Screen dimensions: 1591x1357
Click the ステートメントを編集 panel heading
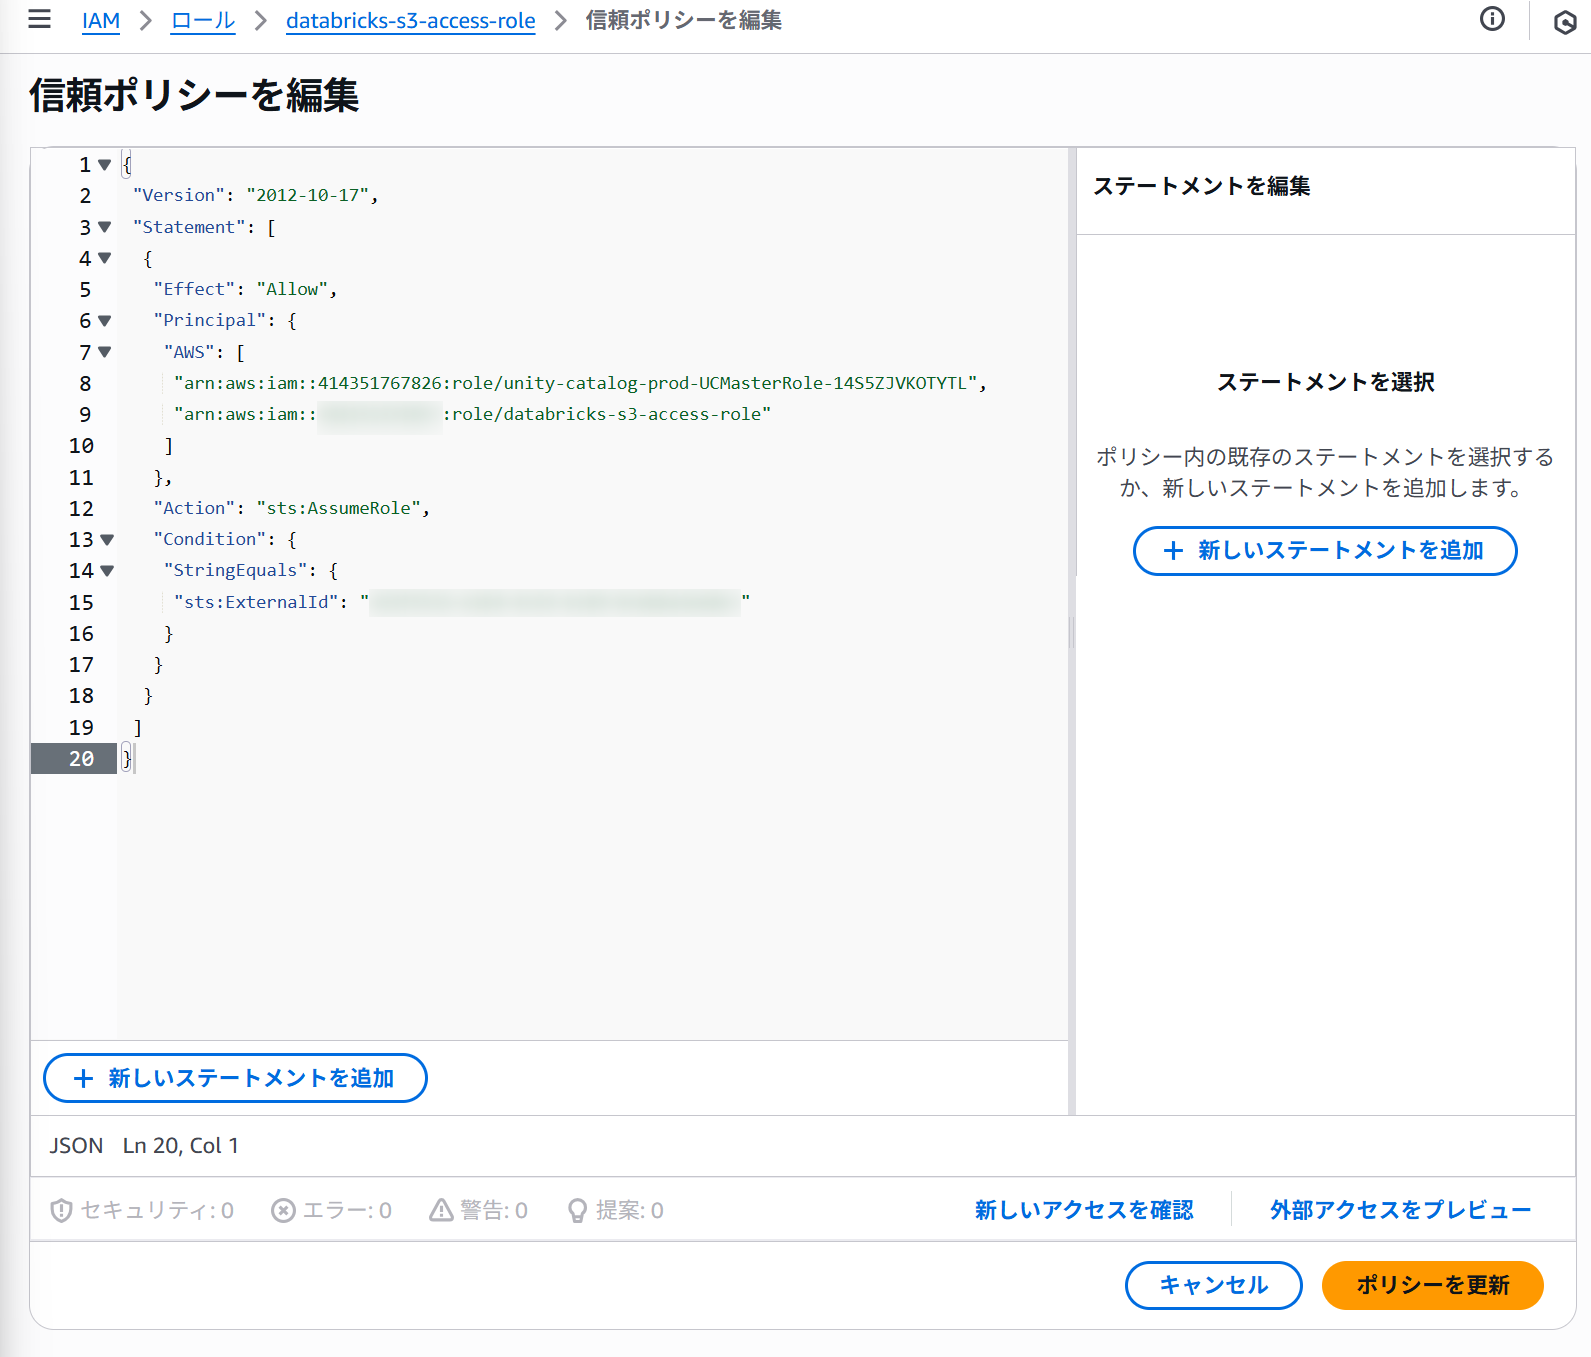coord(1201,186)
